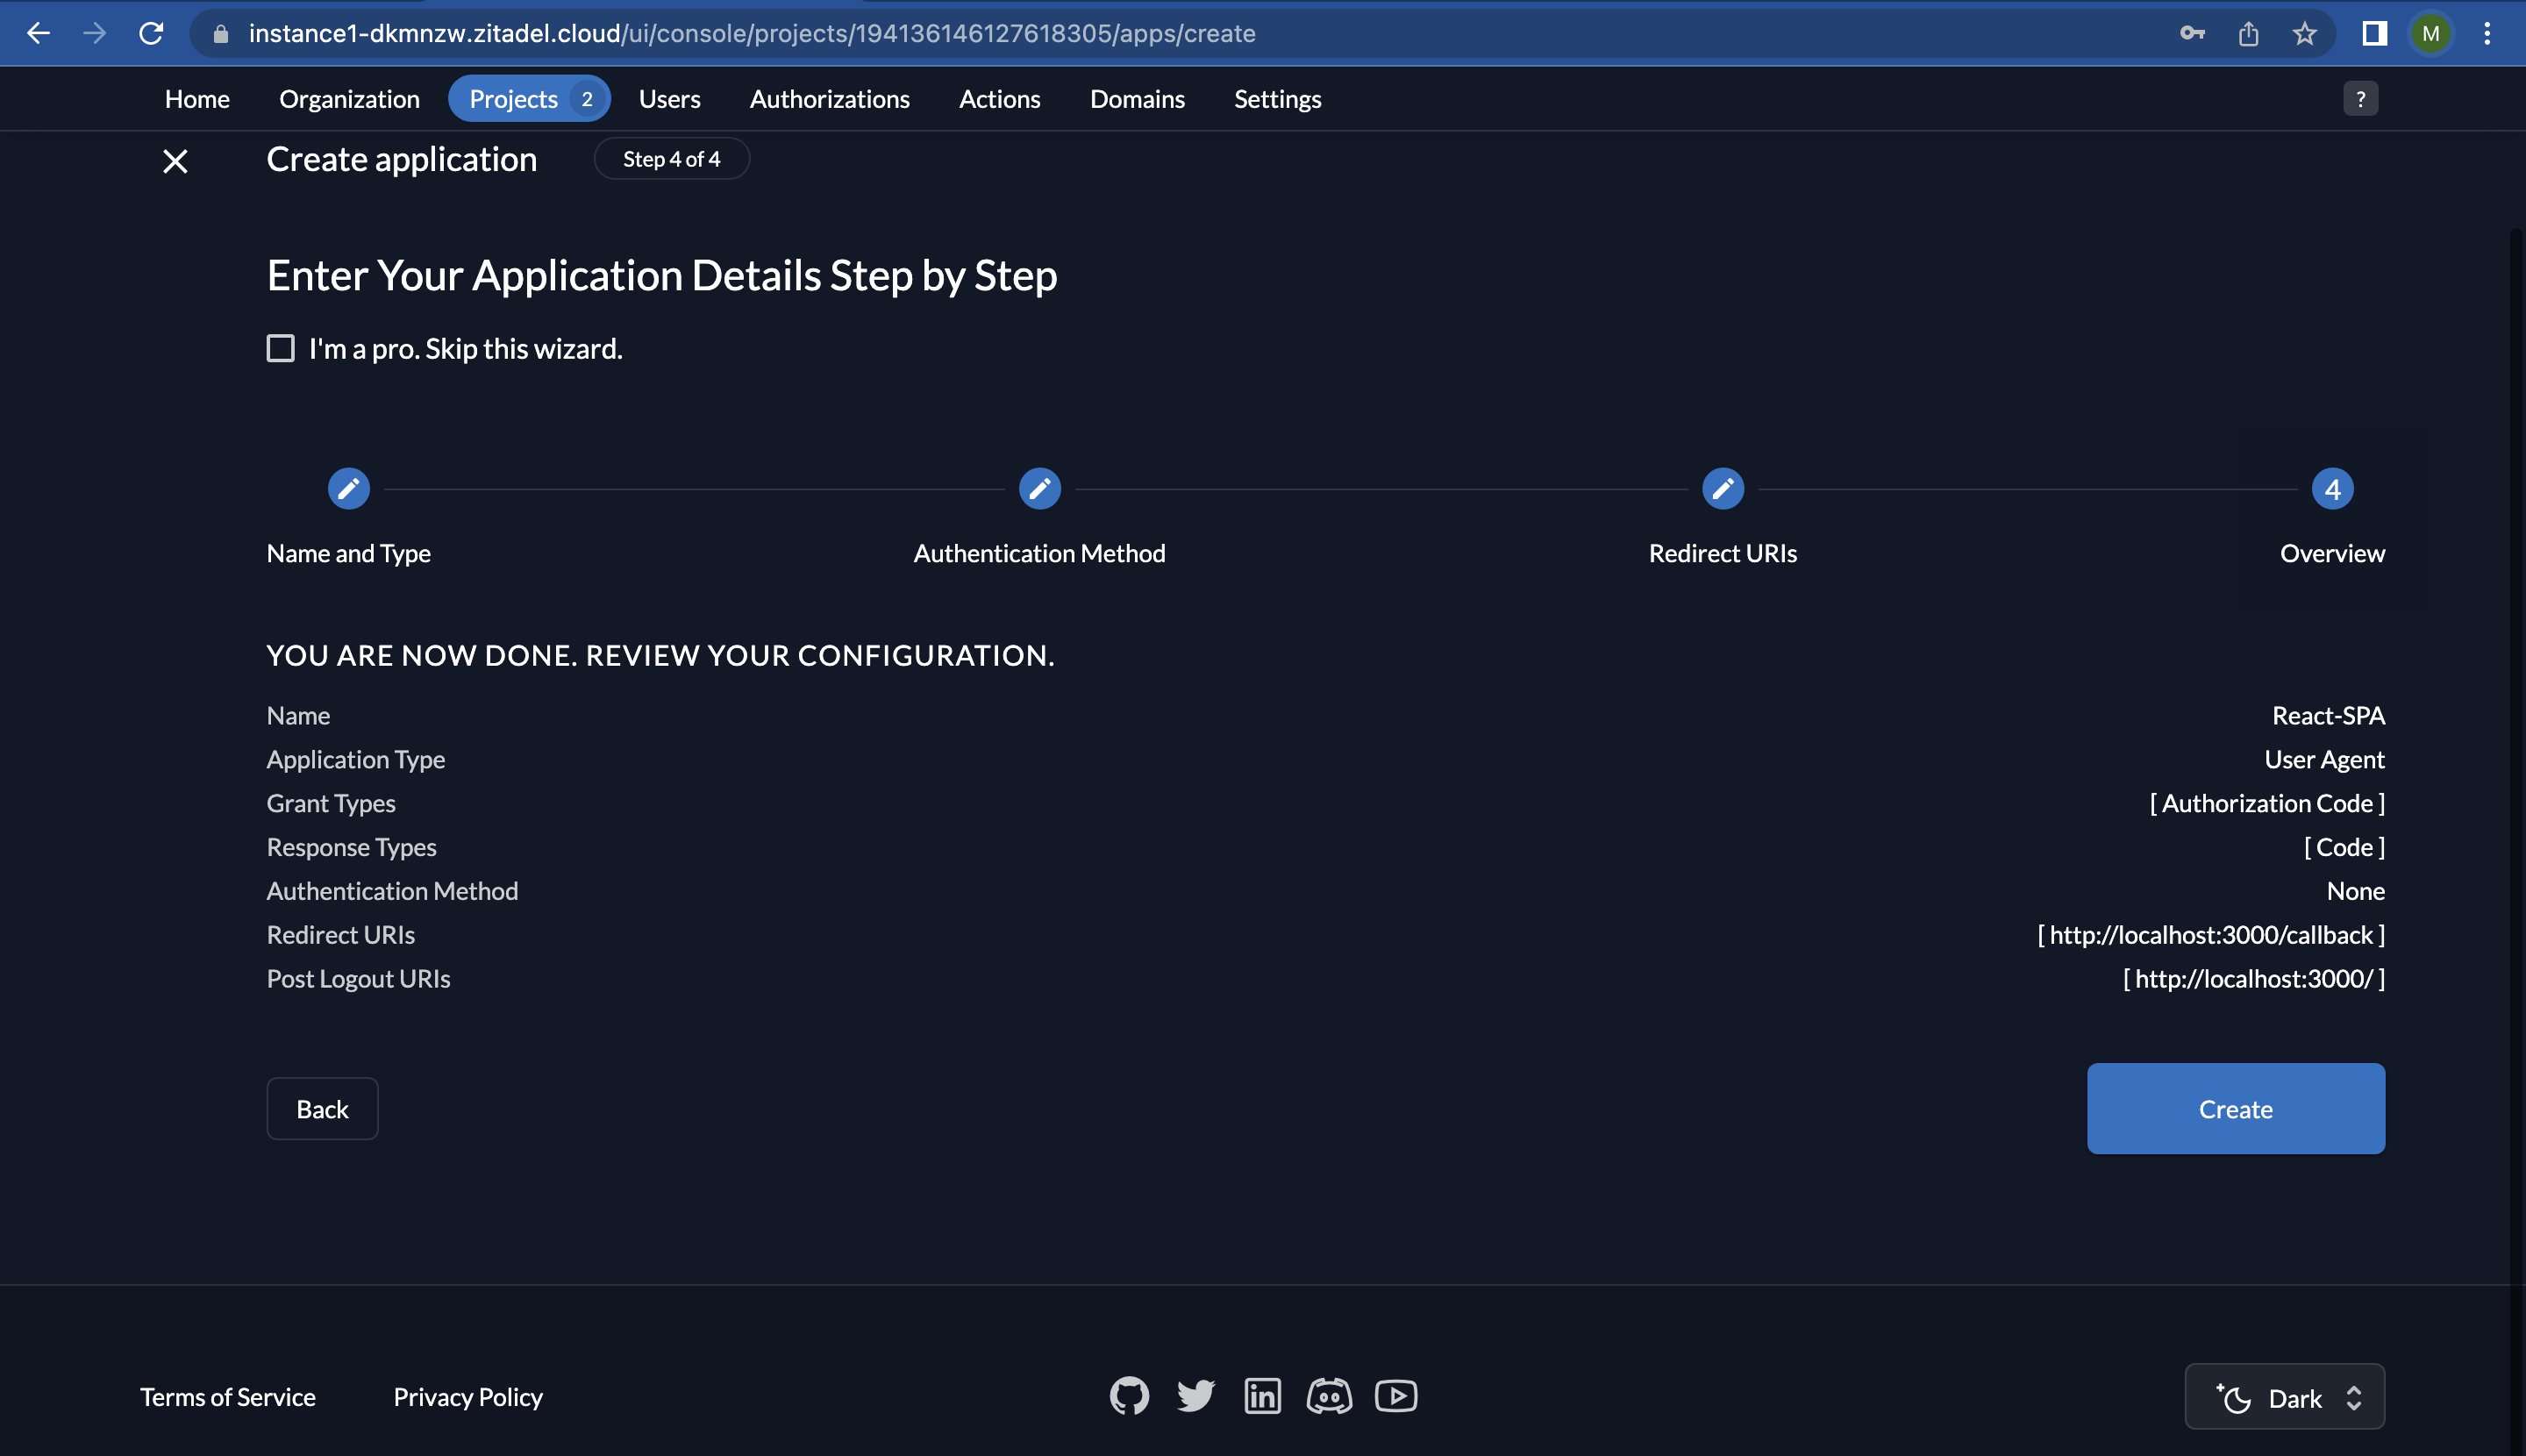Click the LinkedIn footer icon
The height and width of the screenshot is (1456, 2526).
click(1262, 1395)
